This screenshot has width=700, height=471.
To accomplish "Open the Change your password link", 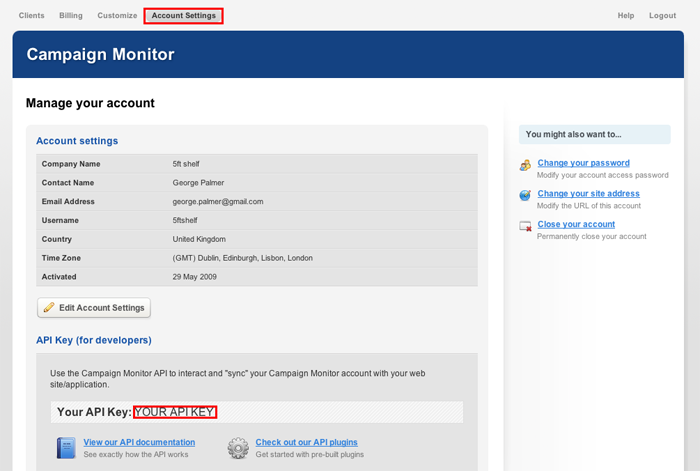I will point(583,163).
